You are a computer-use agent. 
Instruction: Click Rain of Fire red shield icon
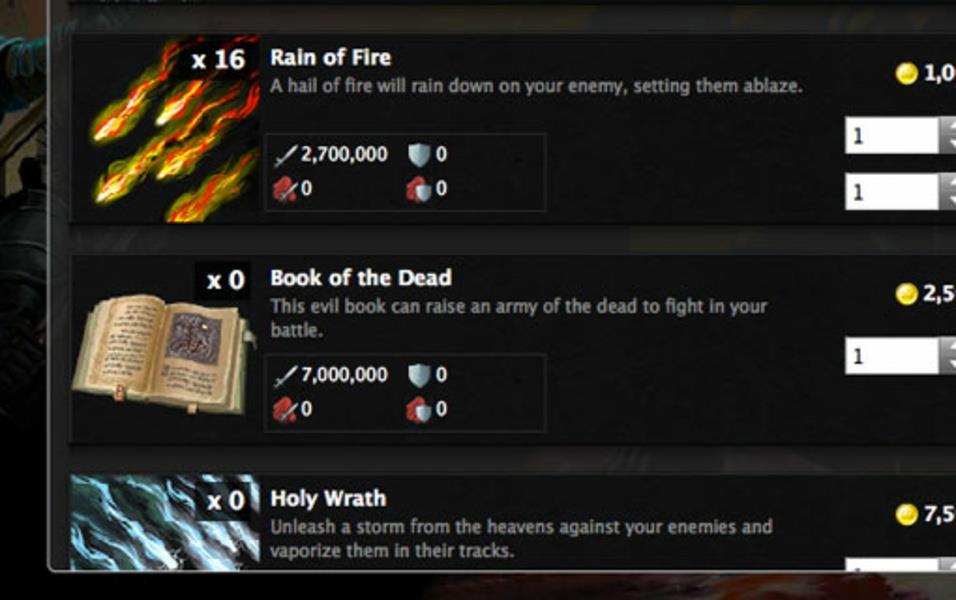pyautogui.click(x=419, y=189)
